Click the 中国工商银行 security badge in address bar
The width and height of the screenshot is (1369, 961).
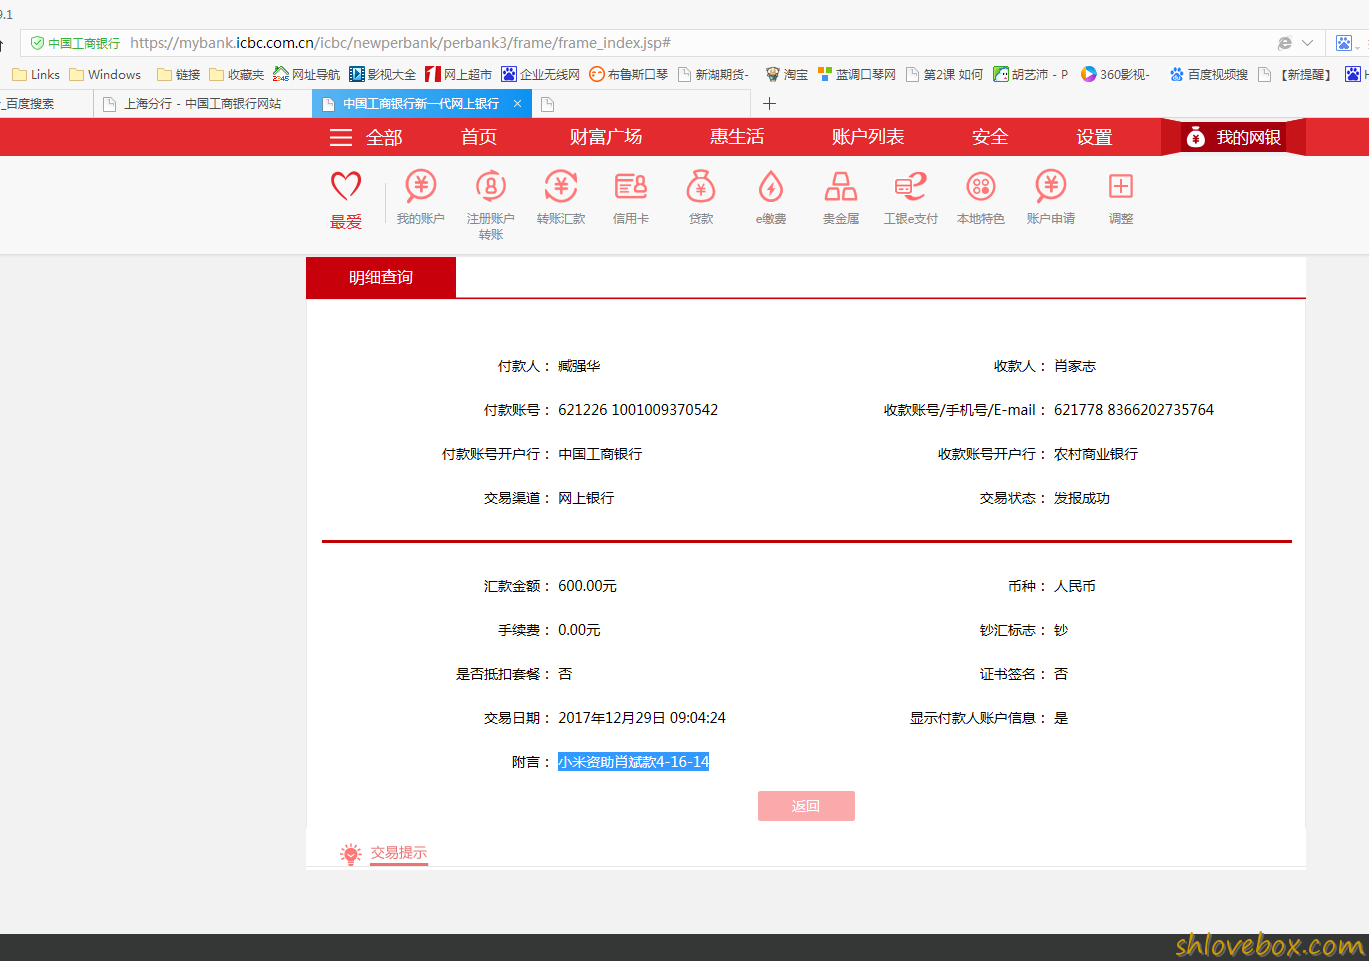(x=76, y=43)
